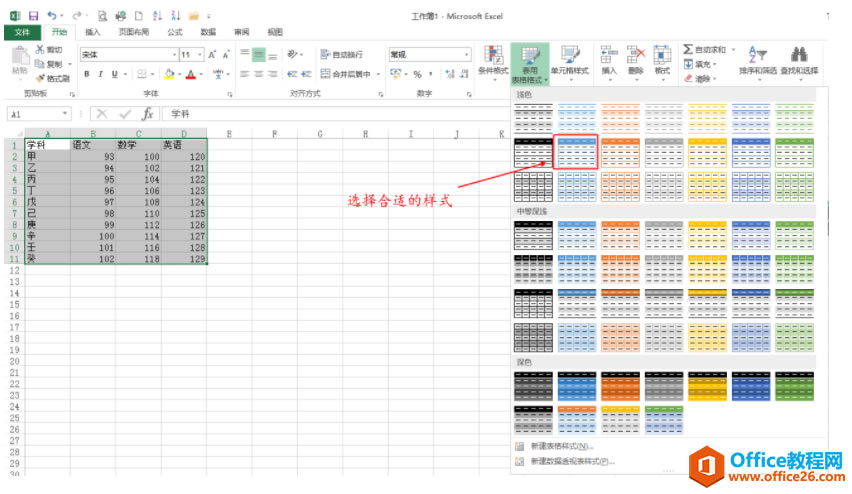Viewport: 852px width, 494px height.
Task: Click the percent style % icon
Action: pyautogui.click(x=417, y=74)
